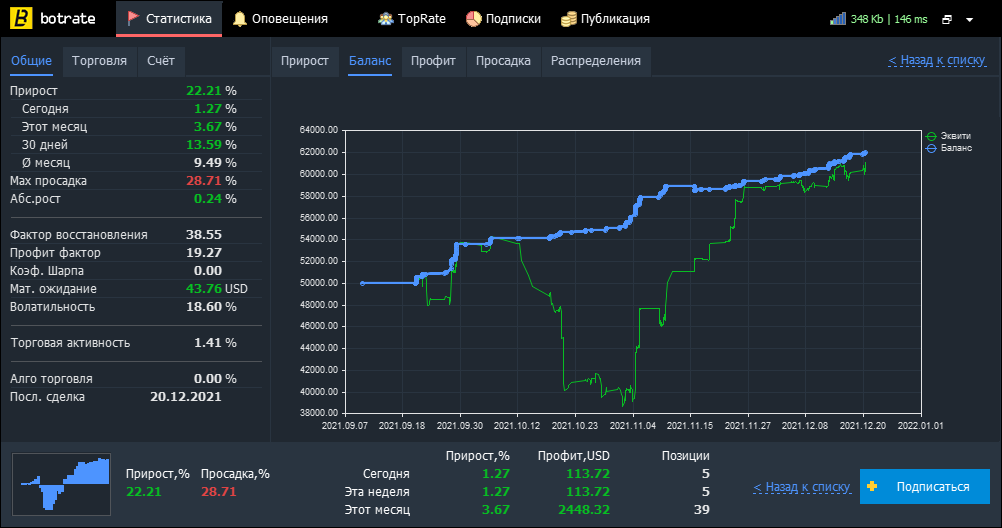Viewport: 1002px width, 528px height.
Task: Click bottom '< Назад к списку' link
Action: [802, 487]
